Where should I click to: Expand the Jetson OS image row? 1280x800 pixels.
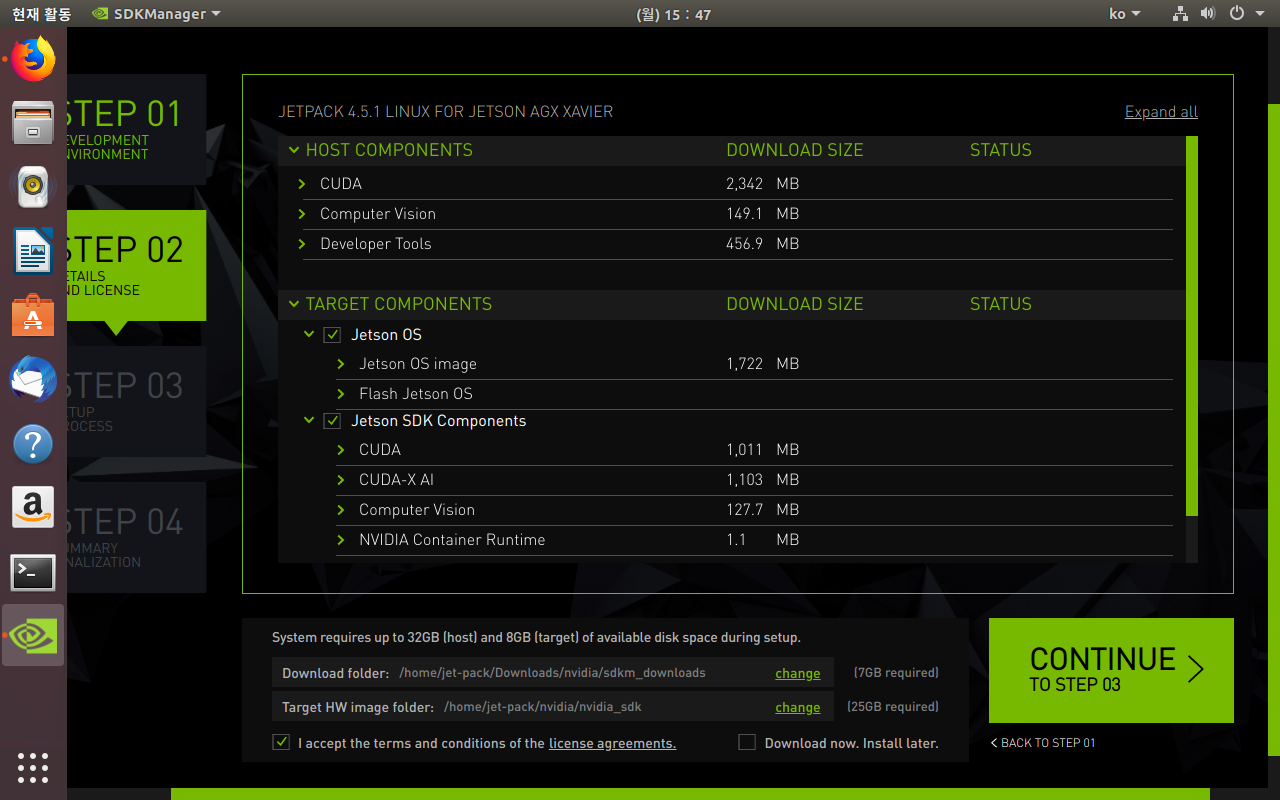coord(341,364)
